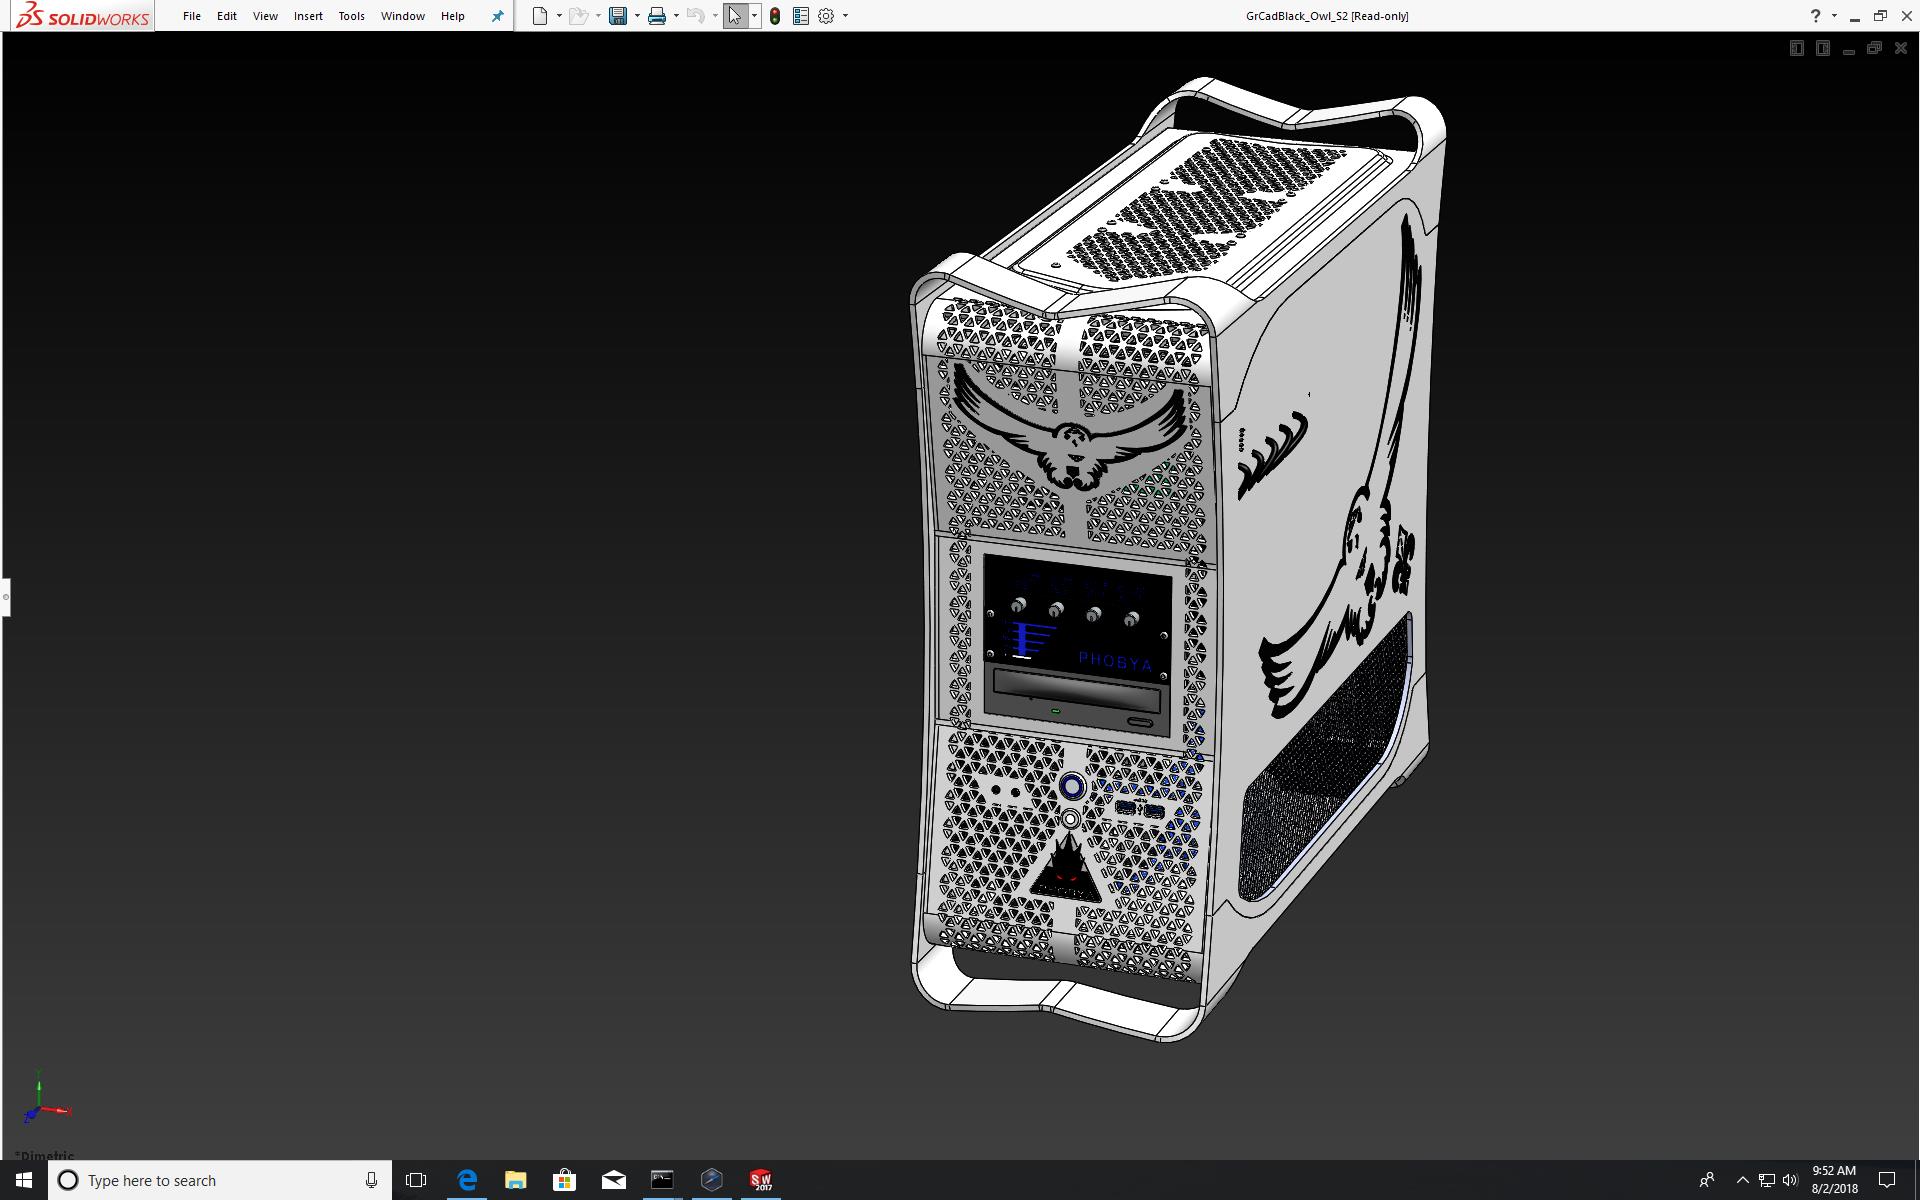The image size is (1920, 1200).
Task: Click the SOLIDWORKS Help question mark
Action: pyautogui.click(x=1815, y=16)
